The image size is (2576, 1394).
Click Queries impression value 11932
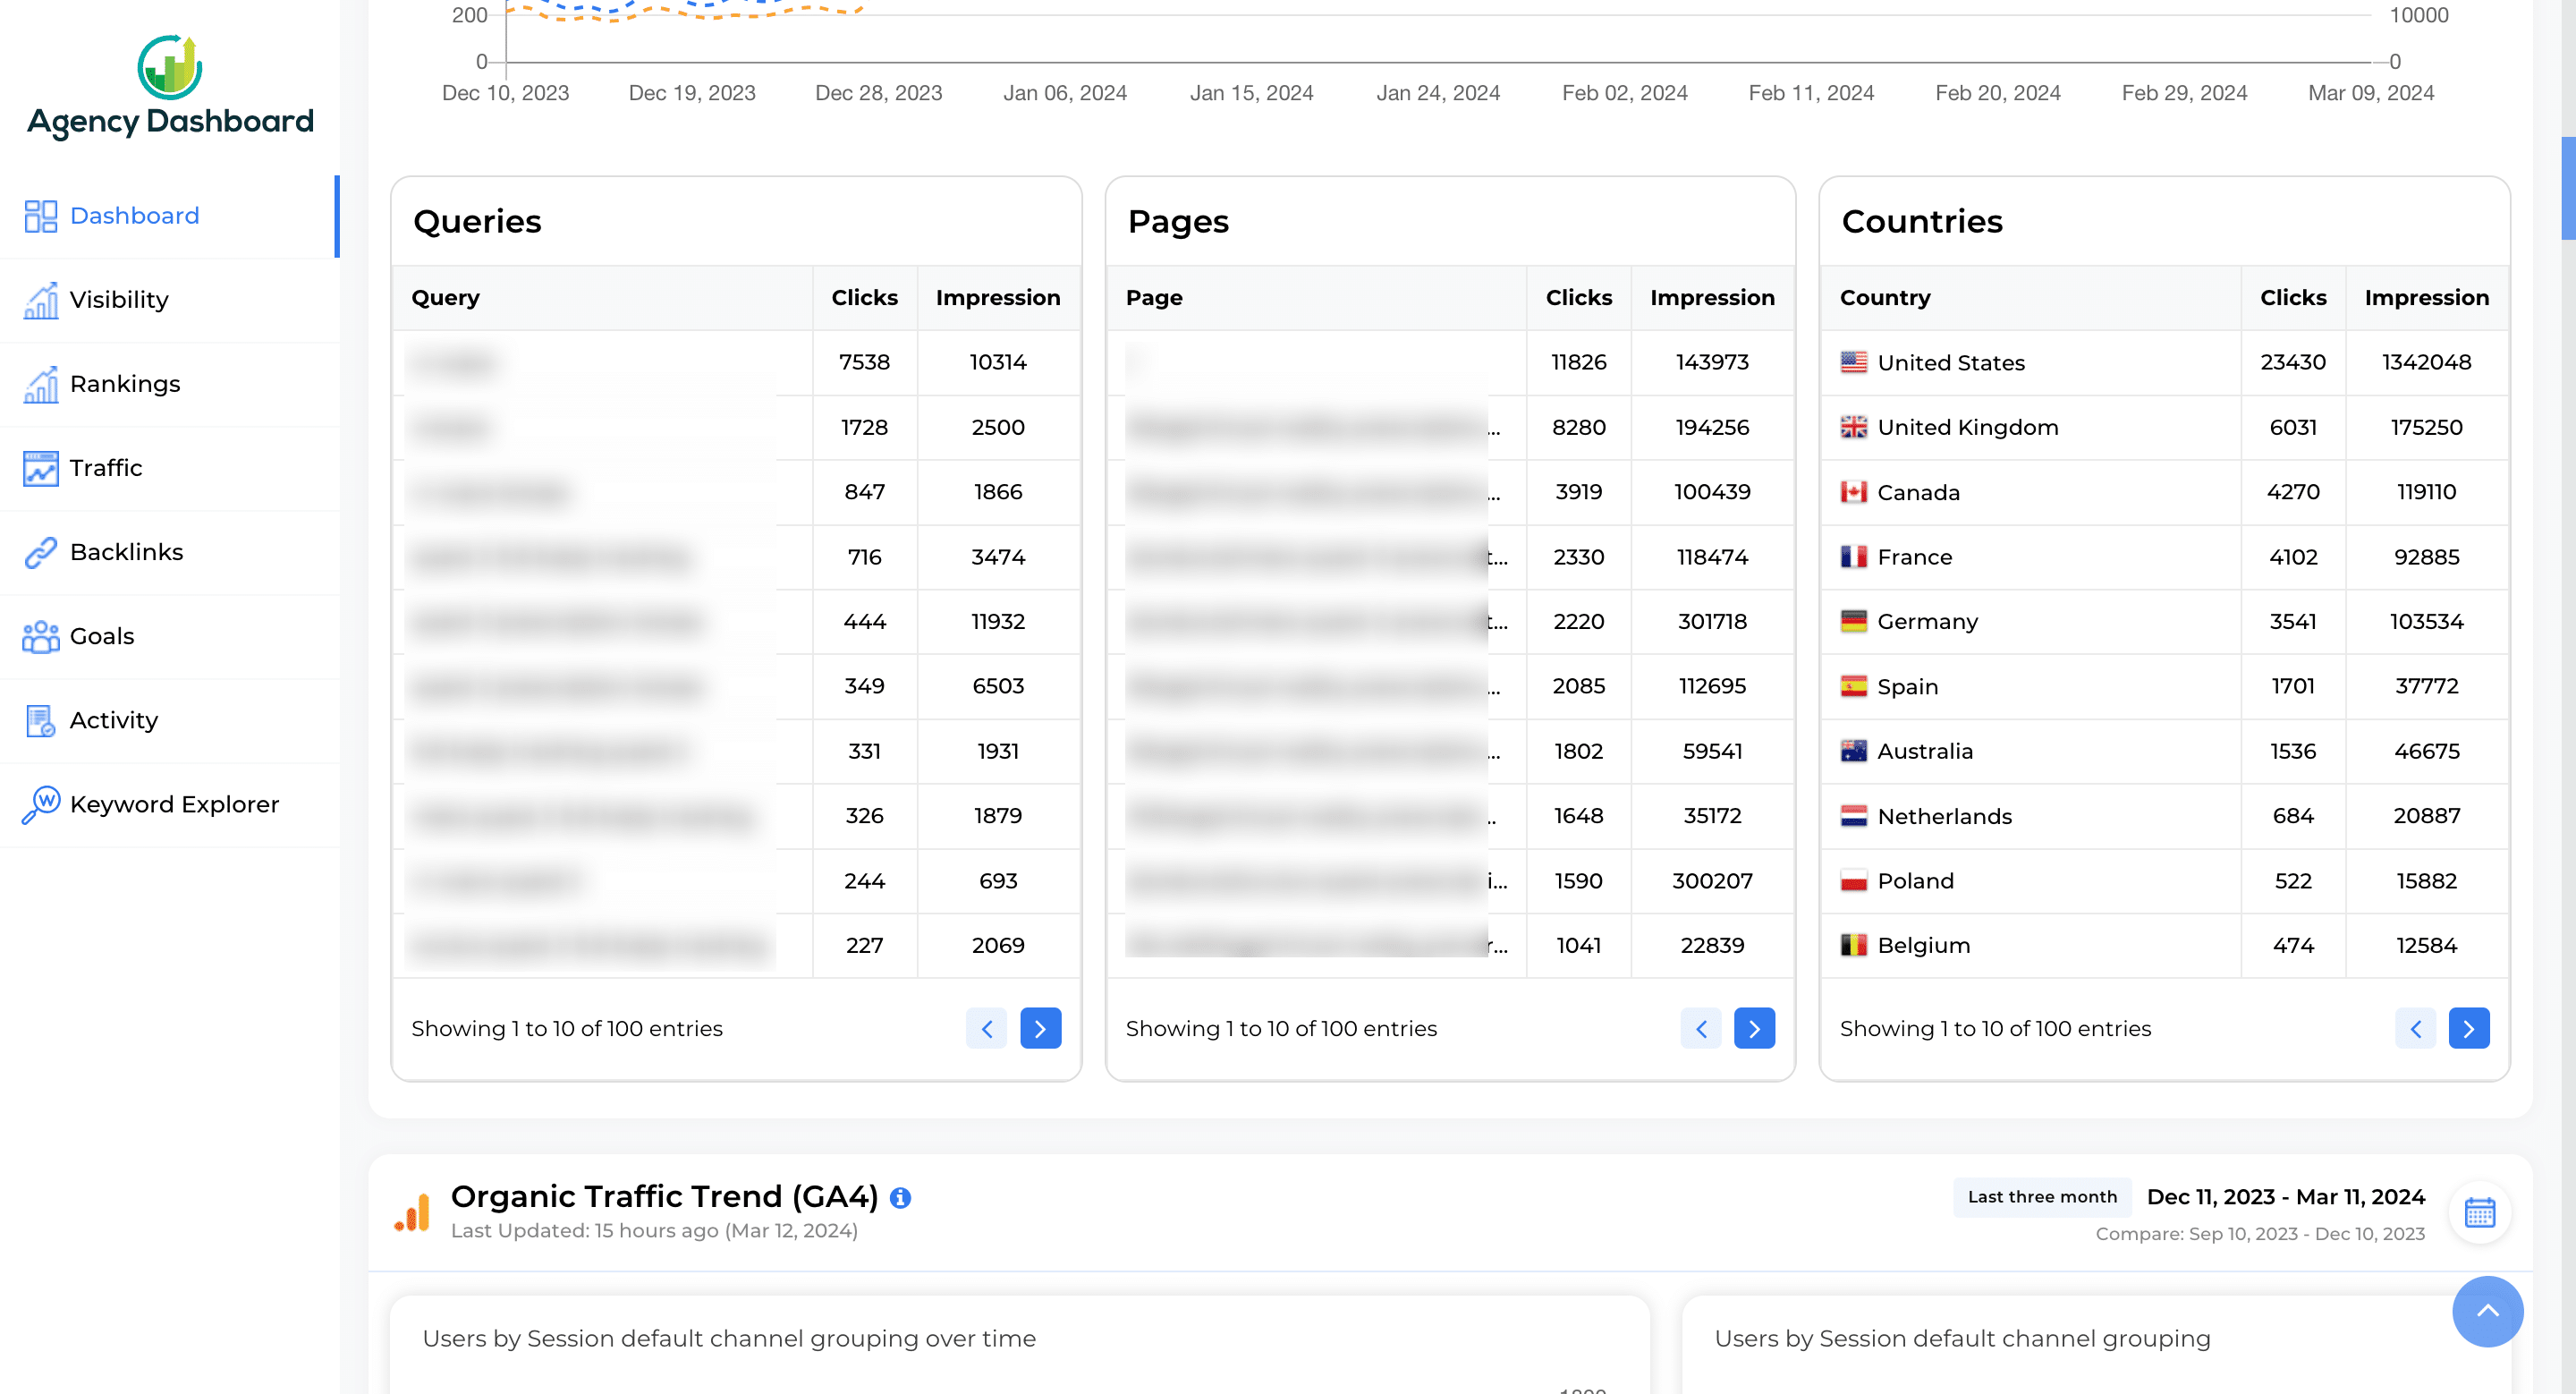point(998,621)
